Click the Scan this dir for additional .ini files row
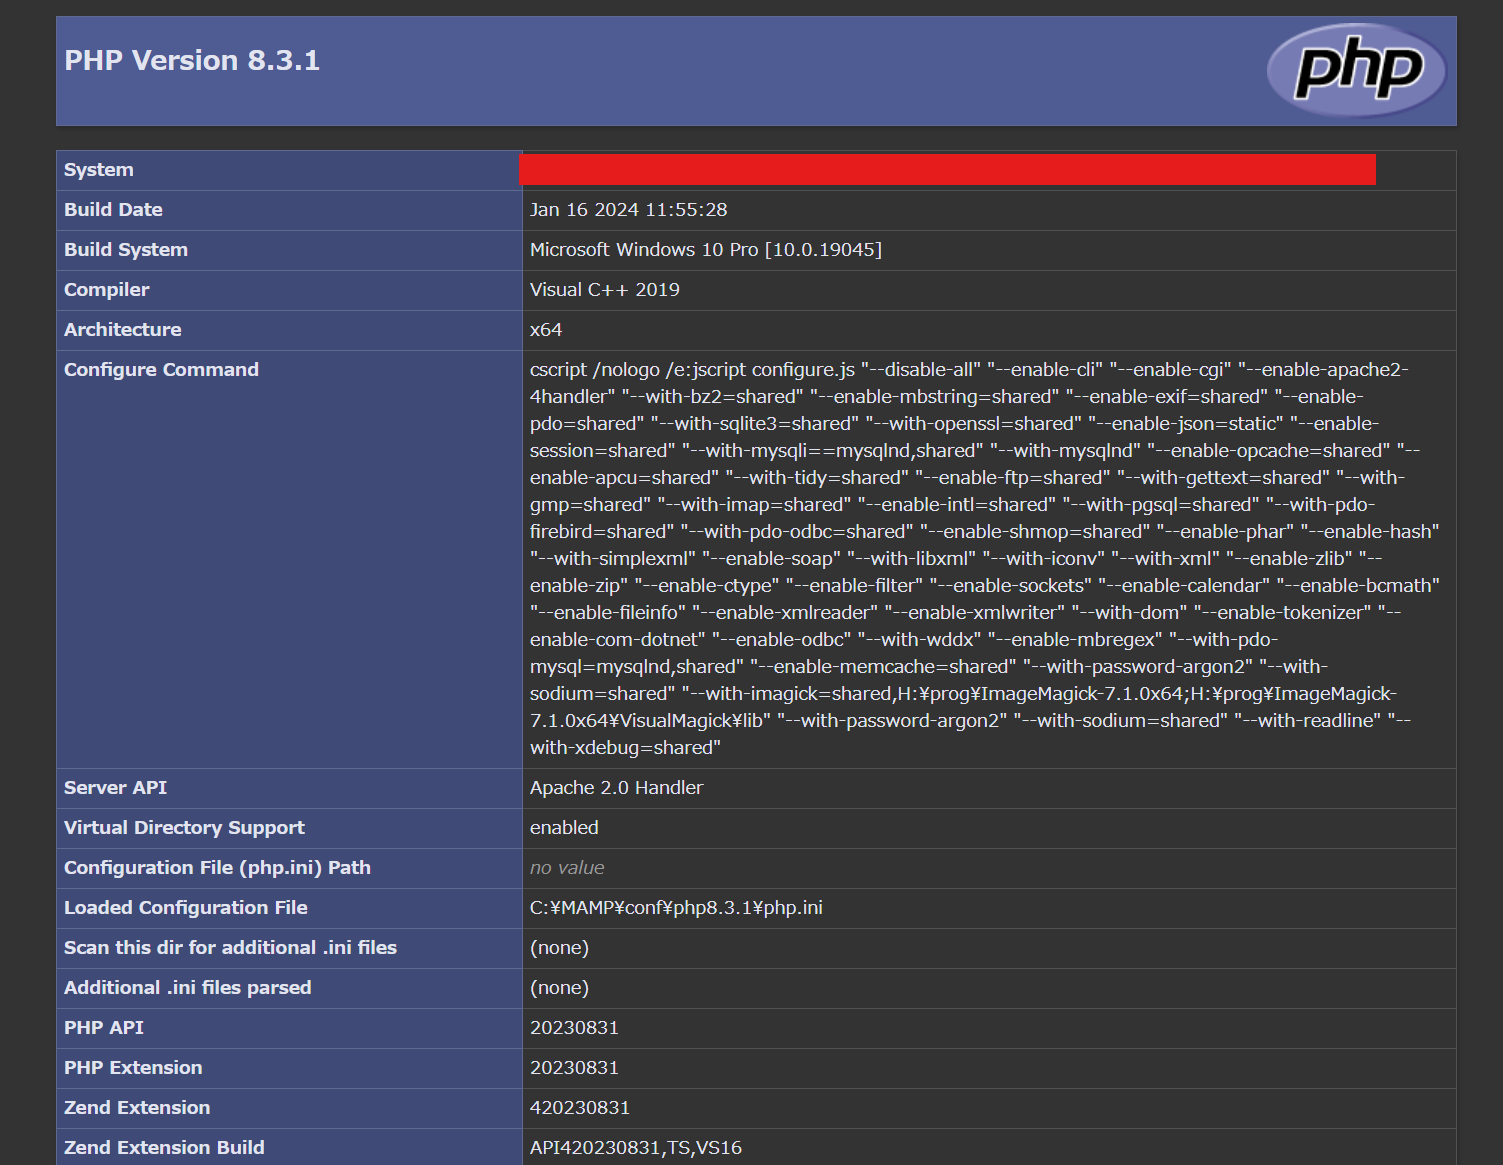The height and width of the screenshot is (1165, 1503). 230,947
